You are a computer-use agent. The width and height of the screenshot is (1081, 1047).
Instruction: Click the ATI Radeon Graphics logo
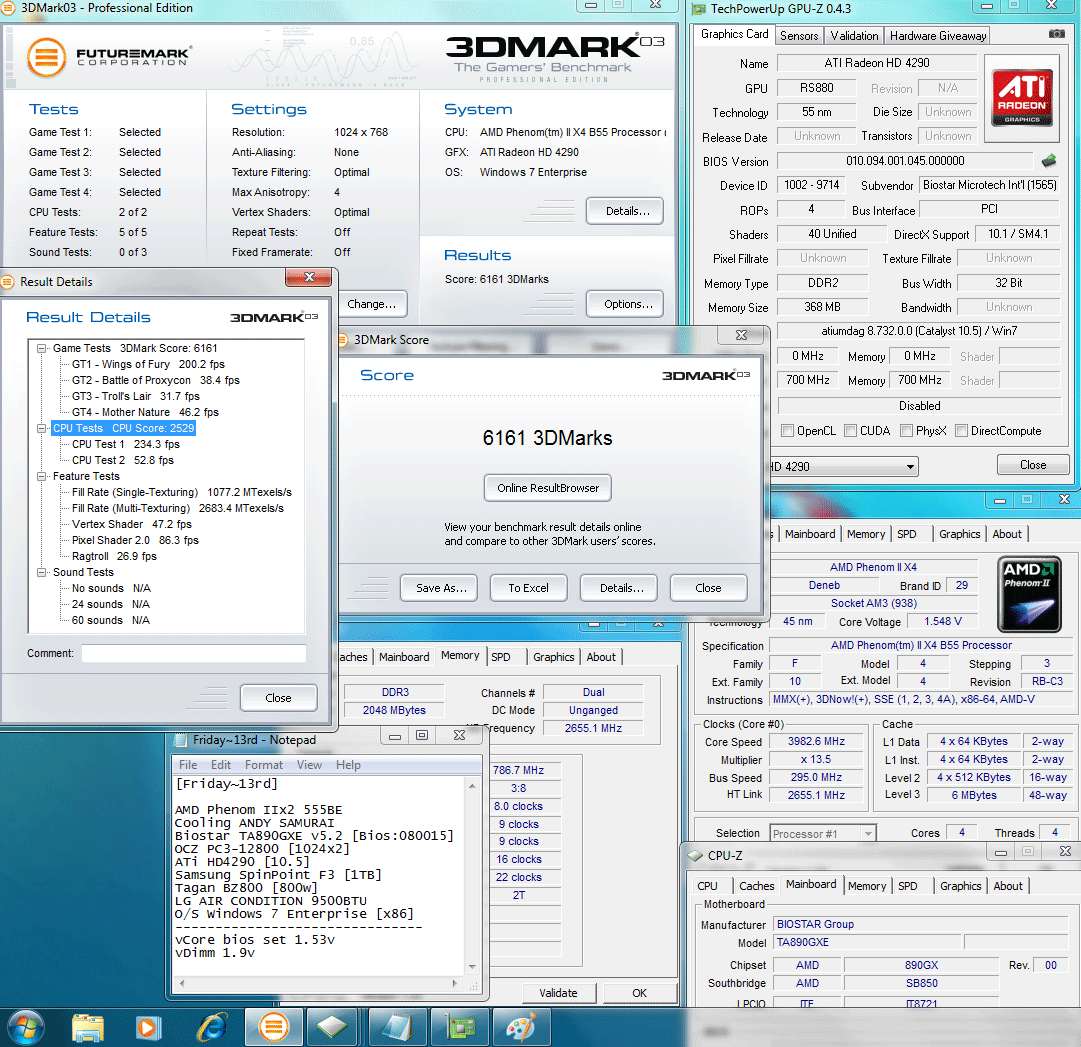point(1022,98)
